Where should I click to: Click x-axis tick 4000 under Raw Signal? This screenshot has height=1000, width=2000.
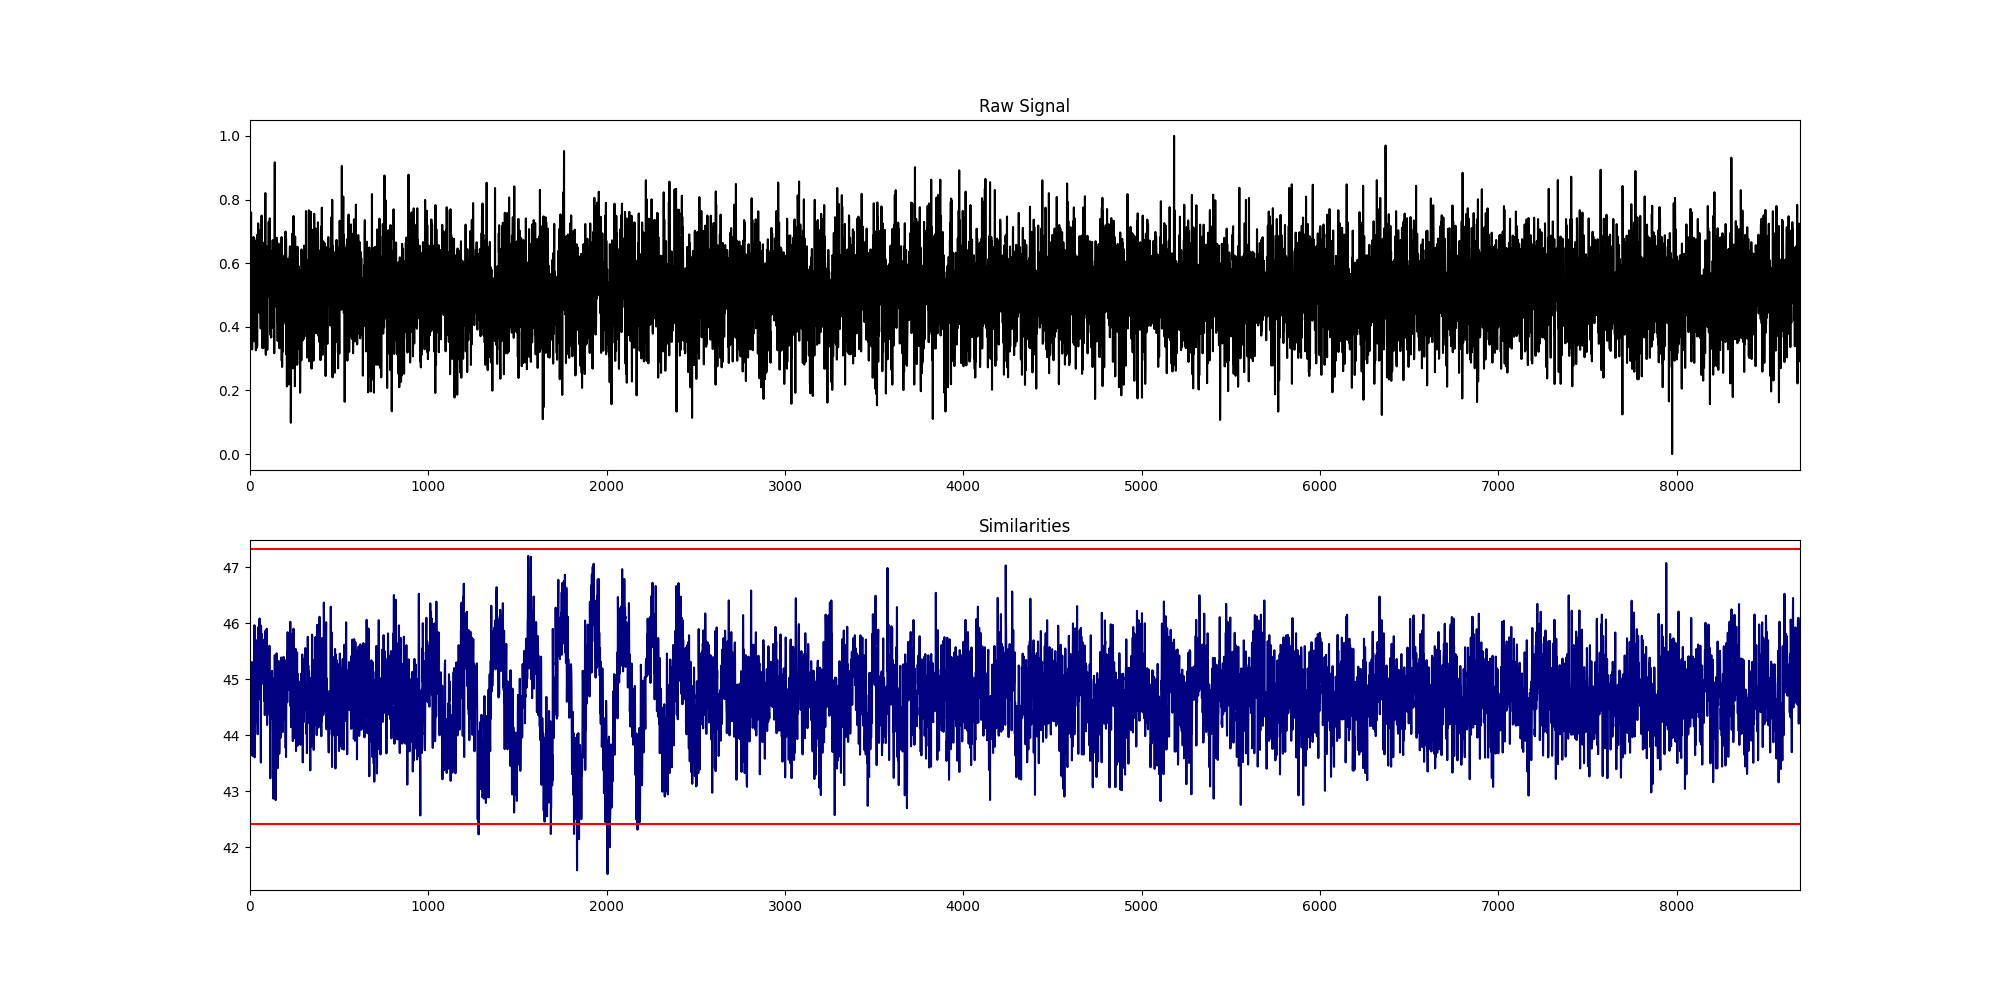click(963, 487)
